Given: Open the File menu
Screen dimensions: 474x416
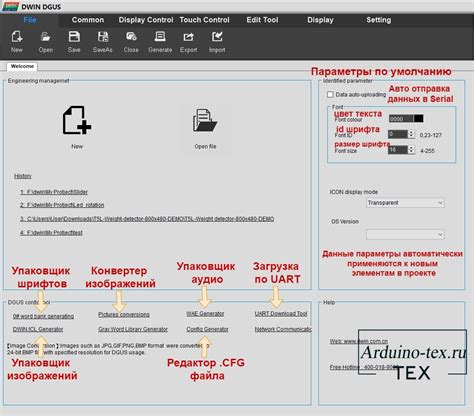Looking at the screenshot, I should click(30, 20).
